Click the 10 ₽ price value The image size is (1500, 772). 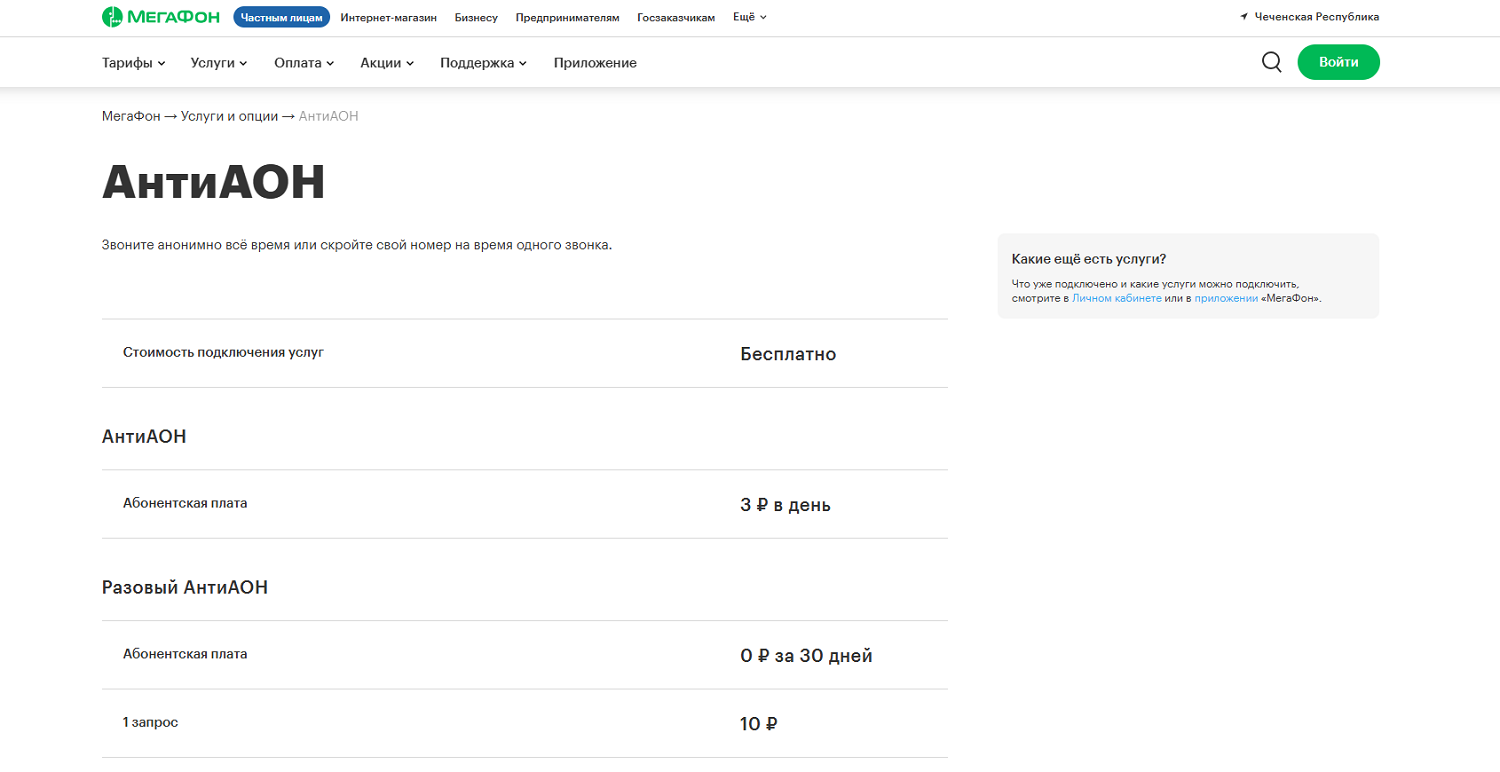pos(759,723)
